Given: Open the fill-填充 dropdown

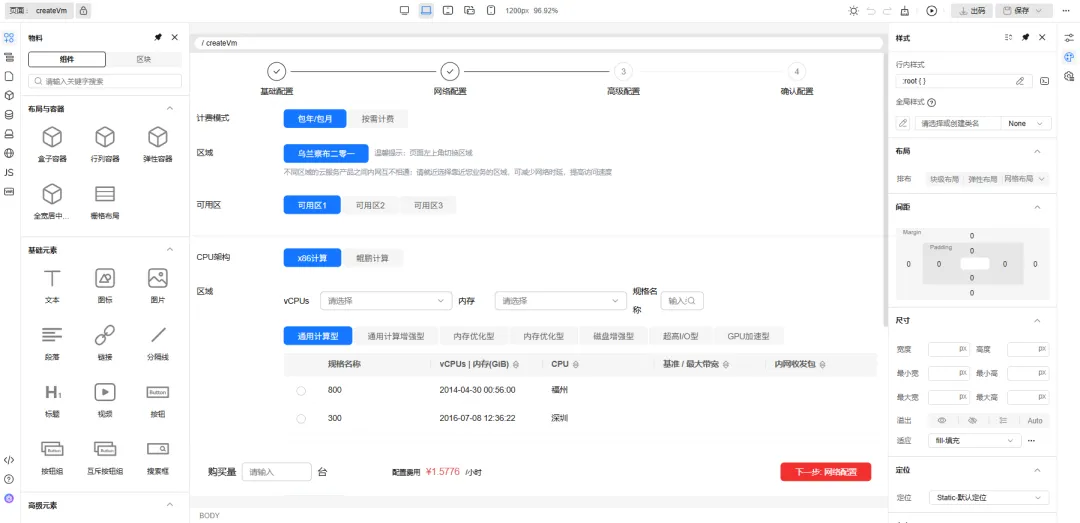Looking at the screenshot, I should [x=975, y=440].
